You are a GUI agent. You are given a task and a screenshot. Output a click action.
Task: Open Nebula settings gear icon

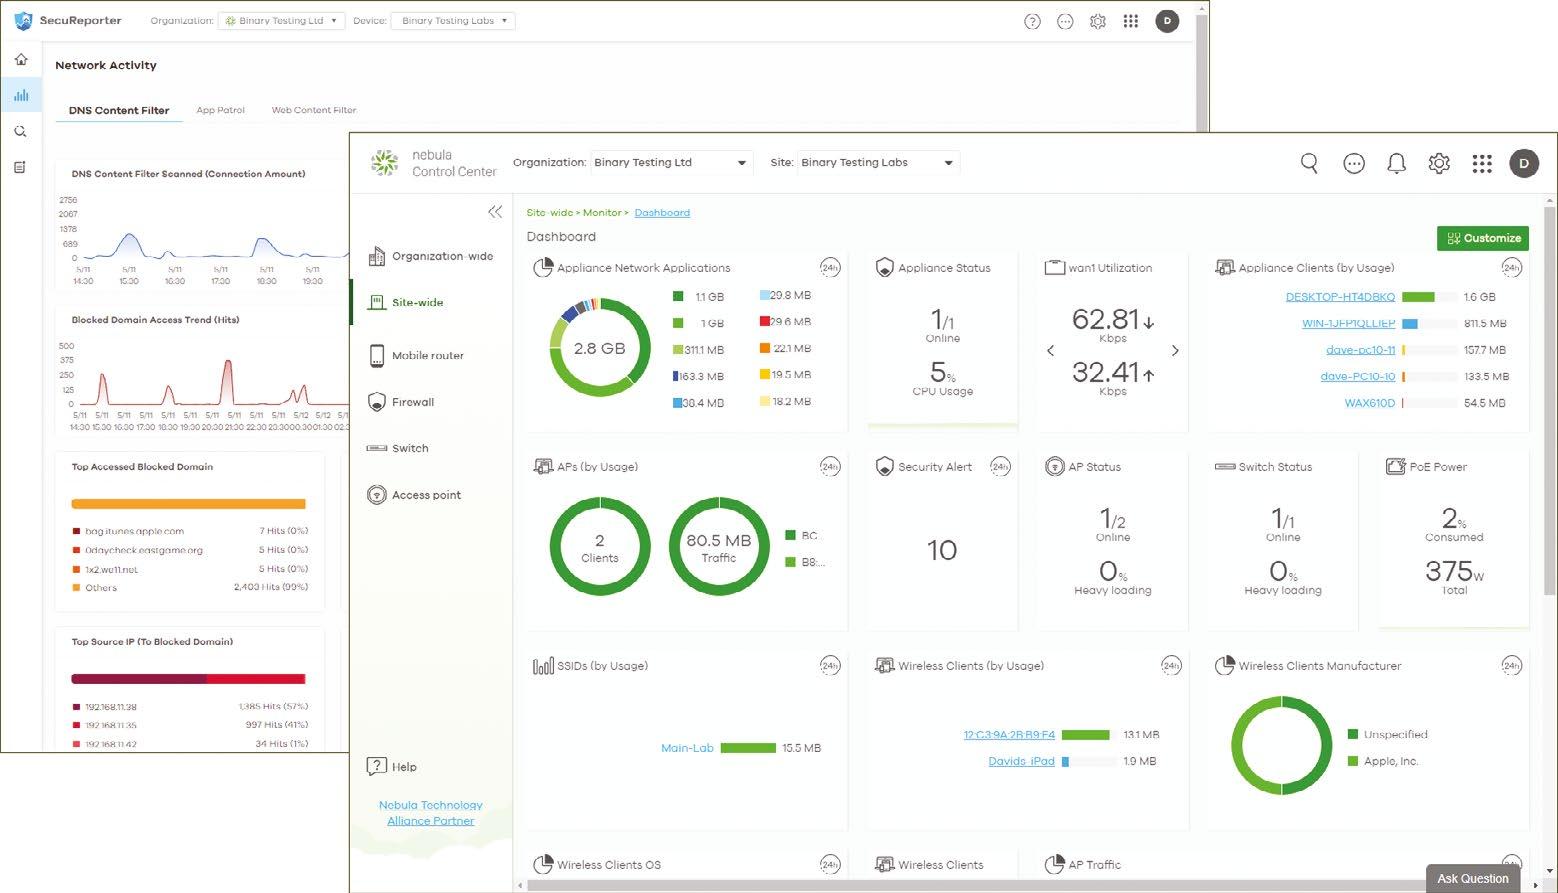point(1439,163)
